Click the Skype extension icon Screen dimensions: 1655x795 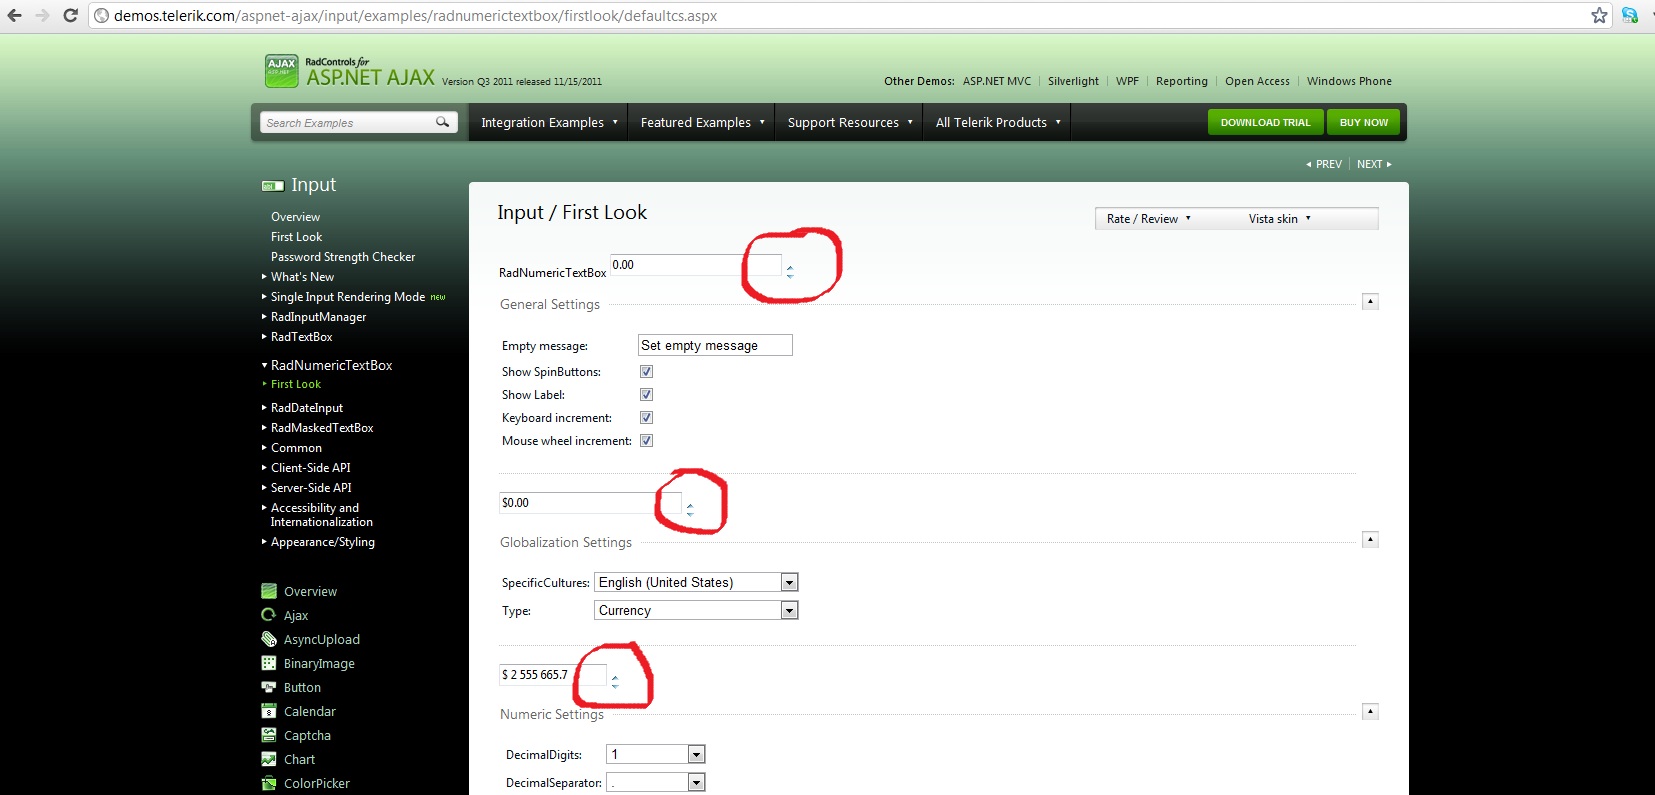(1630, 16)
